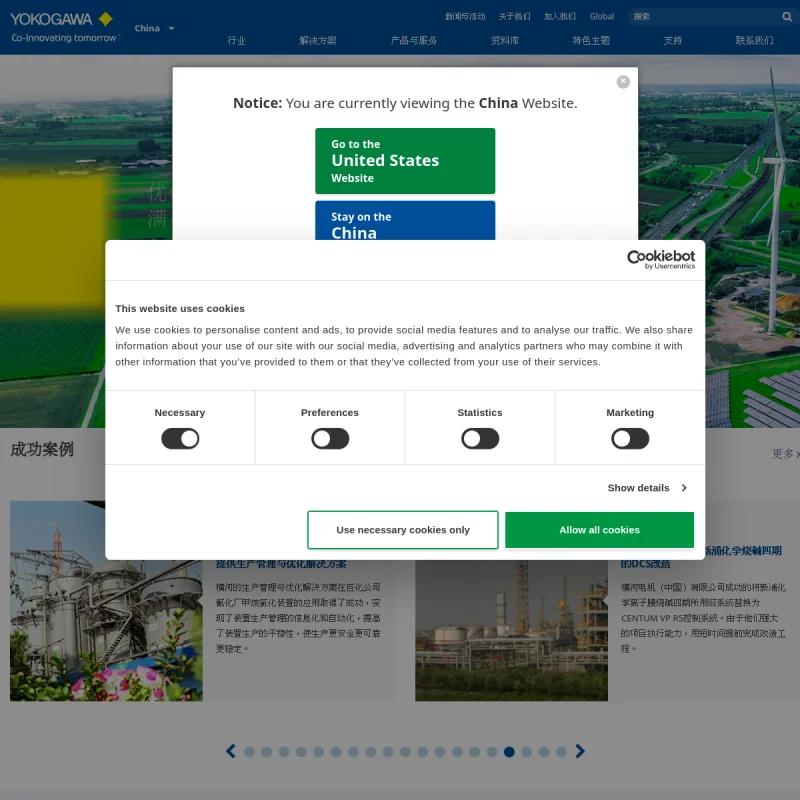Open the 的DCS改造 case title link

pos(645,564)
